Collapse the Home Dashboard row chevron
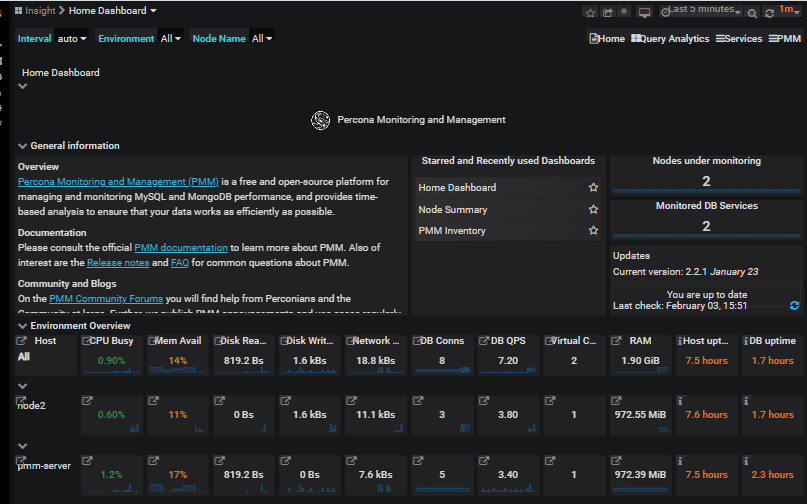The height and width of the screenshot is (504, 807). (x=22, y=86)
